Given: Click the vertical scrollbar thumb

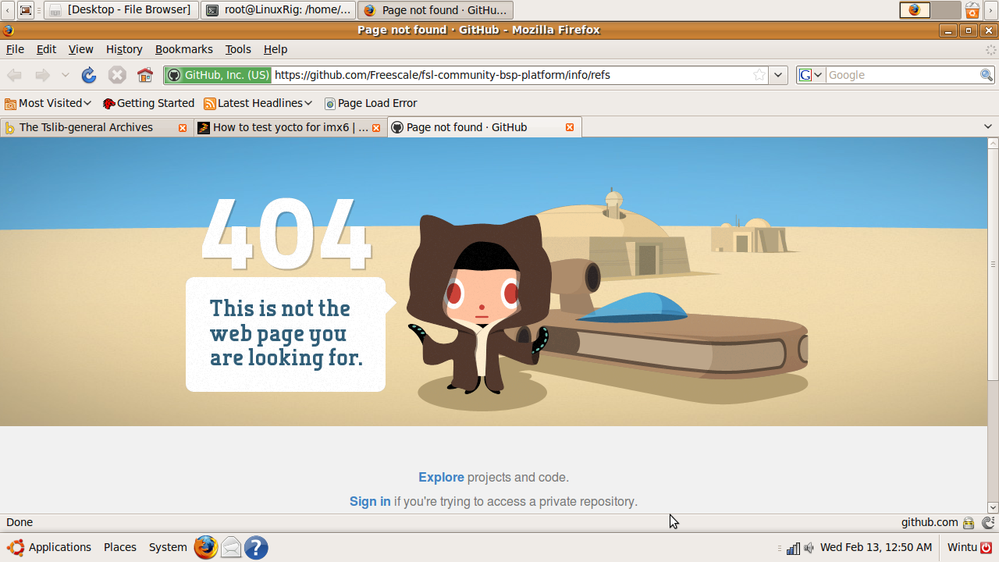Looking at the screenshot, I should tap(993, 264).
